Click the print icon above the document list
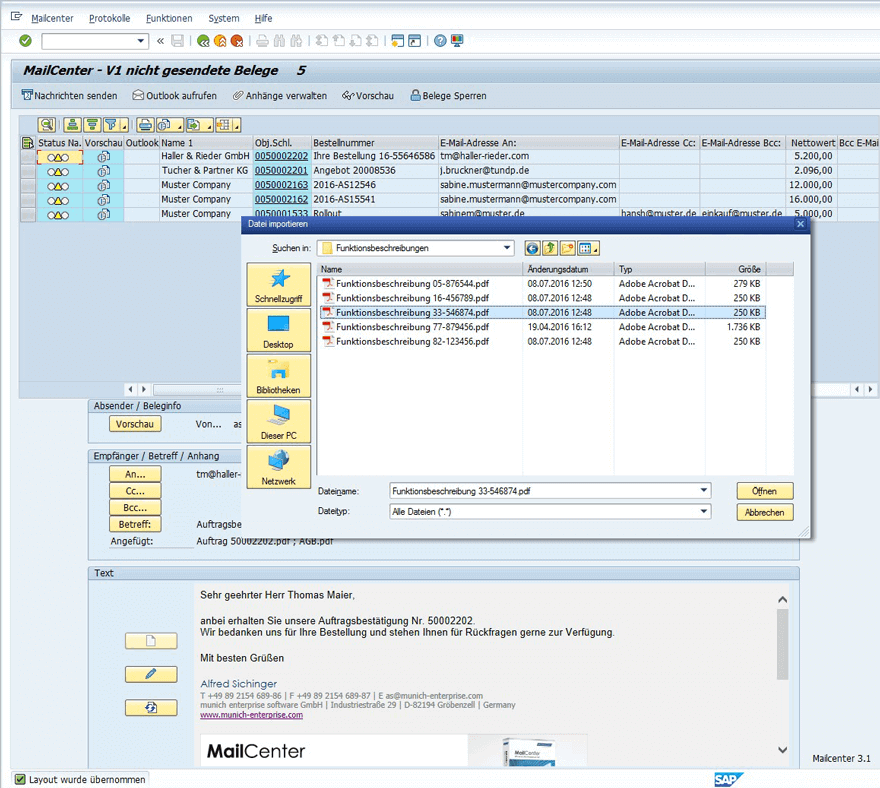 [144, 124]
